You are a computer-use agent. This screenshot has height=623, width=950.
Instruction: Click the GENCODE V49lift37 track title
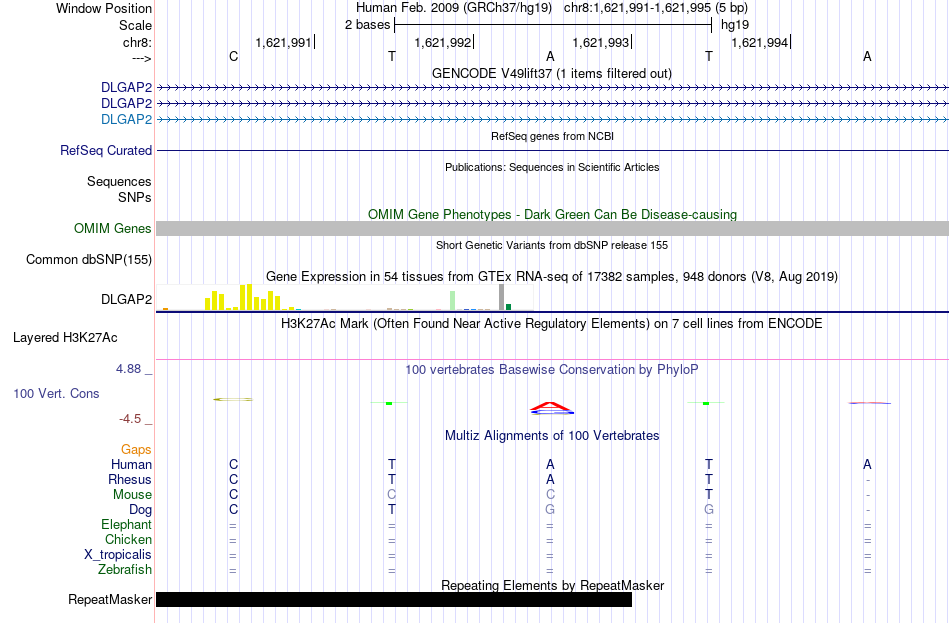click(551, 73)
